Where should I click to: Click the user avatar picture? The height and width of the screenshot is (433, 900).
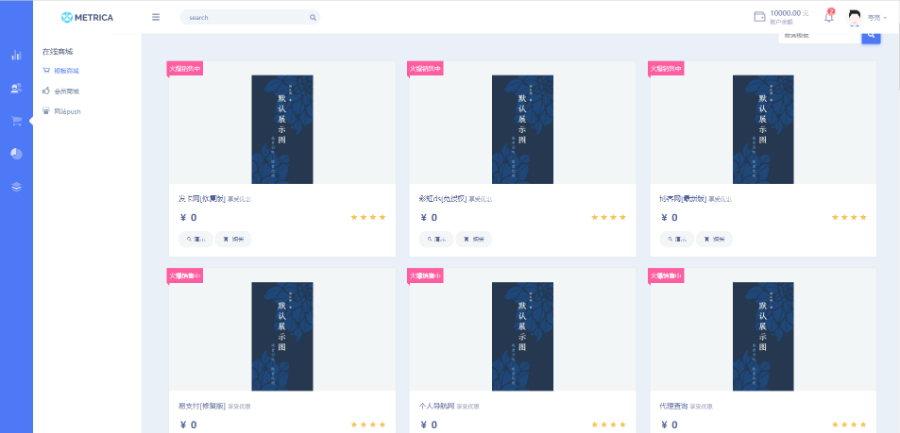click(x=855, y=18)
